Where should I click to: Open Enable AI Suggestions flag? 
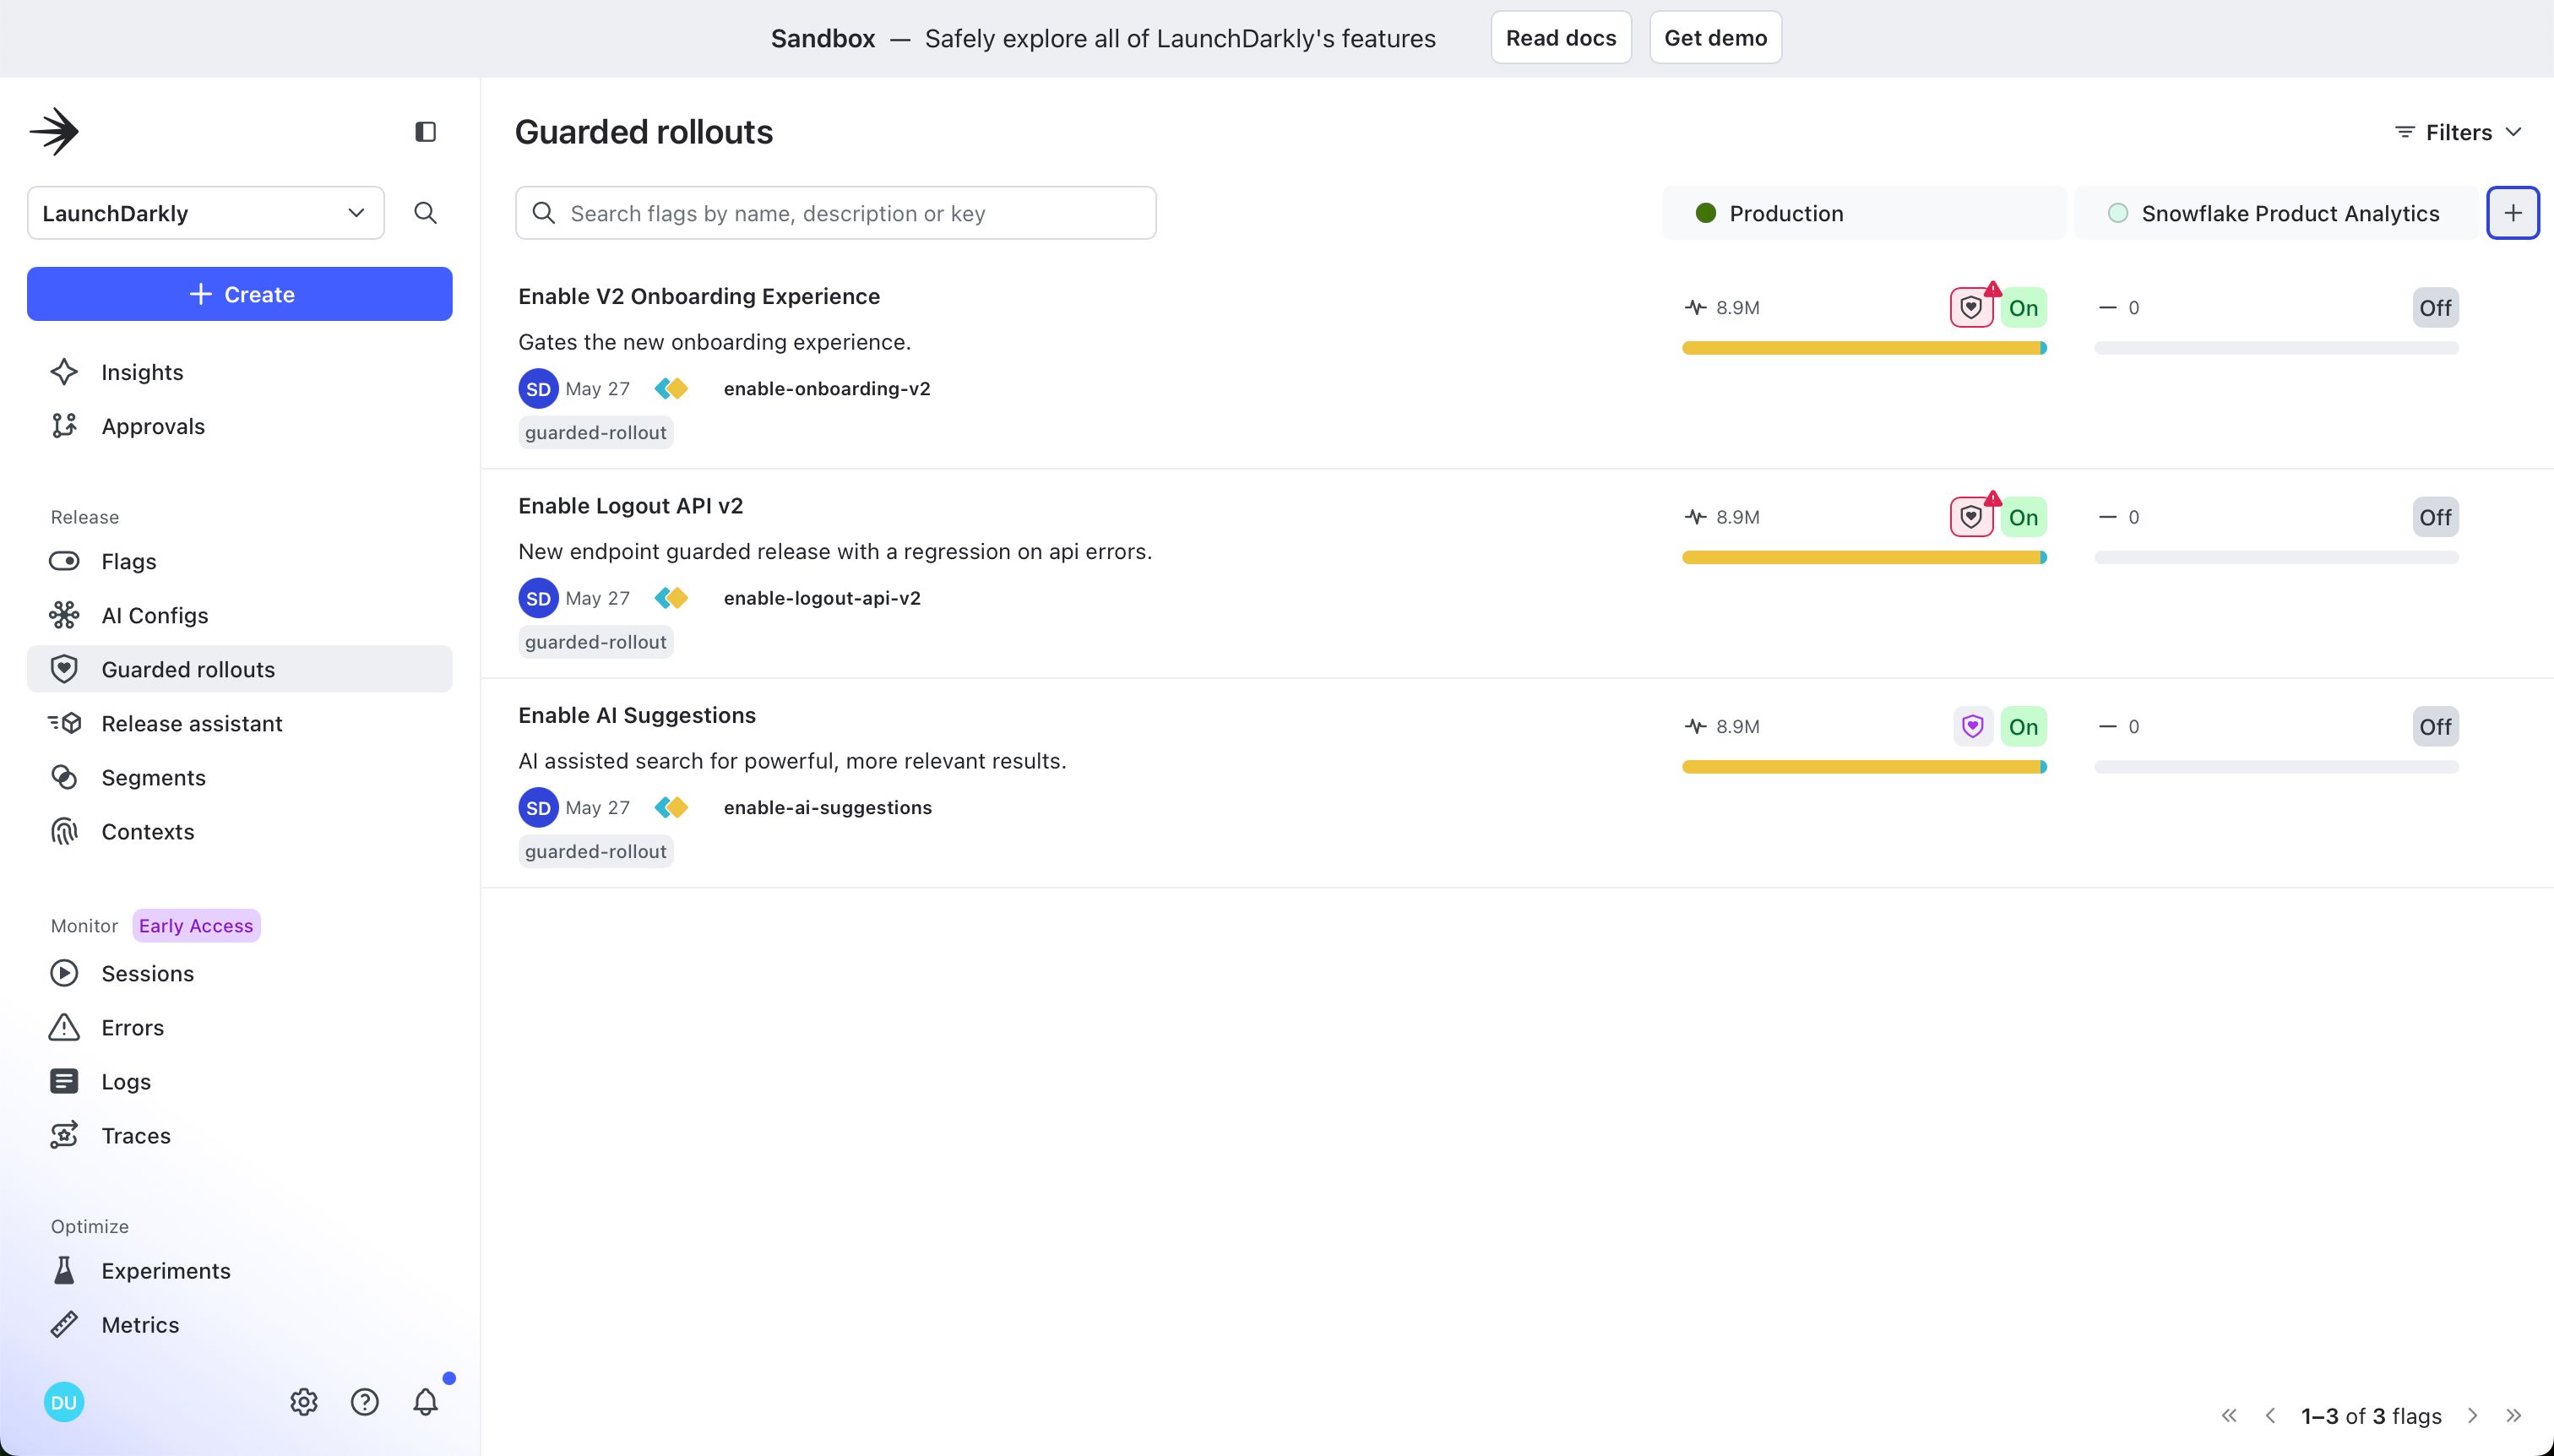click(637, 715)
